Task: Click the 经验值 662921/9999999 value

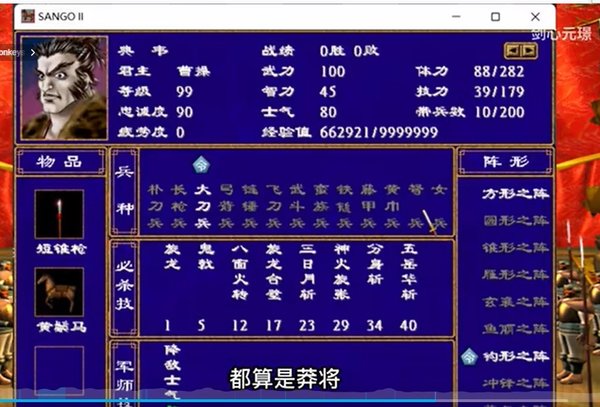Action: [379, 132]
